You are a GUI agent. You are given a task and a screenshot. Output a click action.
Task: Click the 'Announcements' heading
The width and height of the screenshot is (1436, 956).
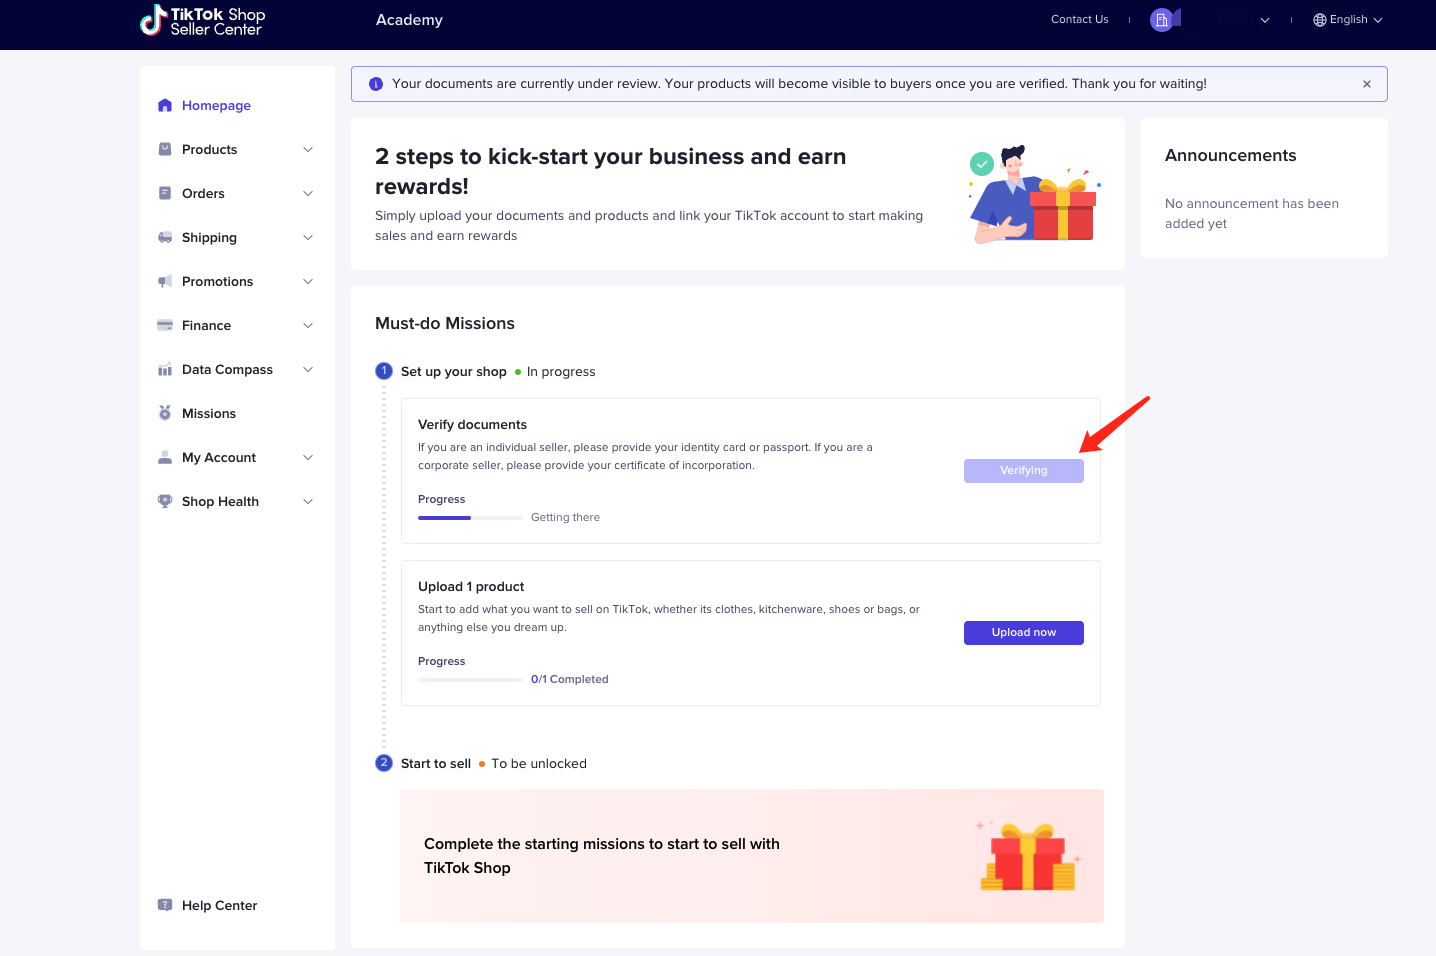coord(1231,156)
